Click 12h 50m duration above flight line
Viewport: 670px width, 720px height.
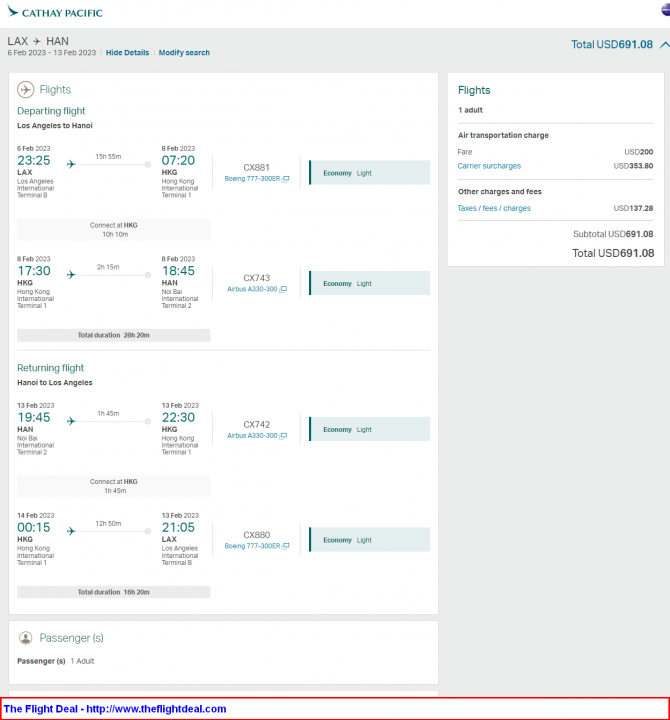(x=108, y=523)
